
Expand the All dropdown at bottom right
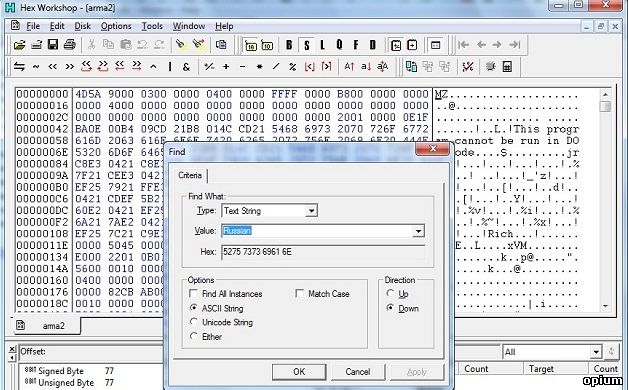(x=596, y=352)
